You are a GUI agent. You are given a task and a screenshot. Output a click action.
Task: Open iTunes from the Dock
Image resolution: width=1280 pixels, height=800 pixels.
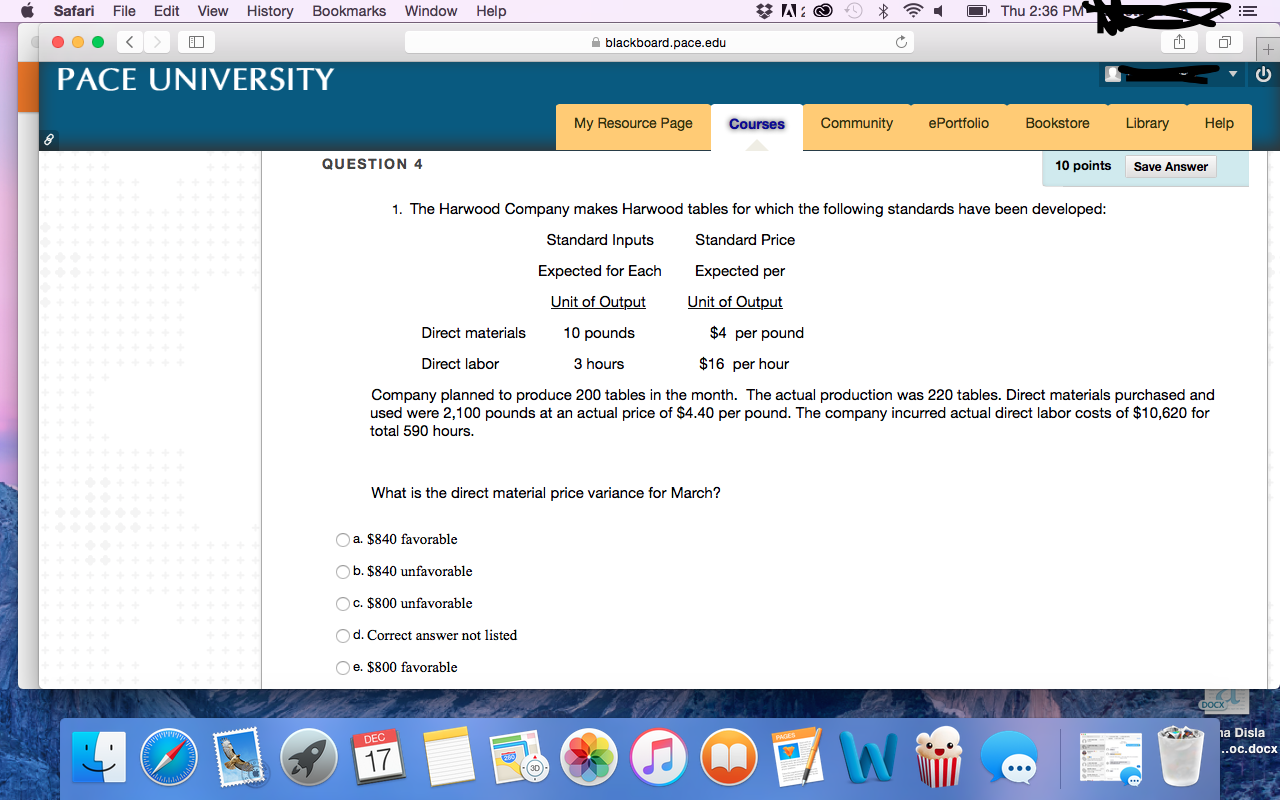coord(659,756)
